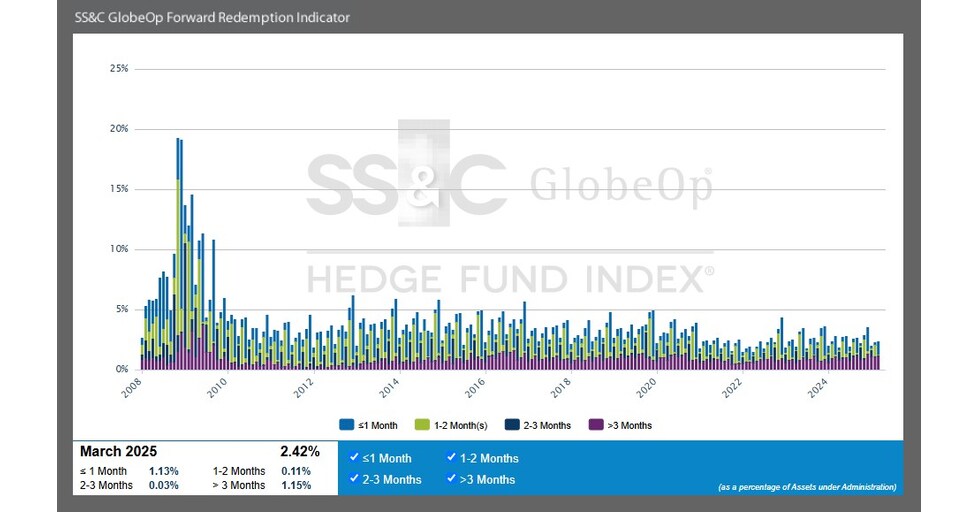Click the ≤1 Month blue legend swatch

click(x=346, y=425)
